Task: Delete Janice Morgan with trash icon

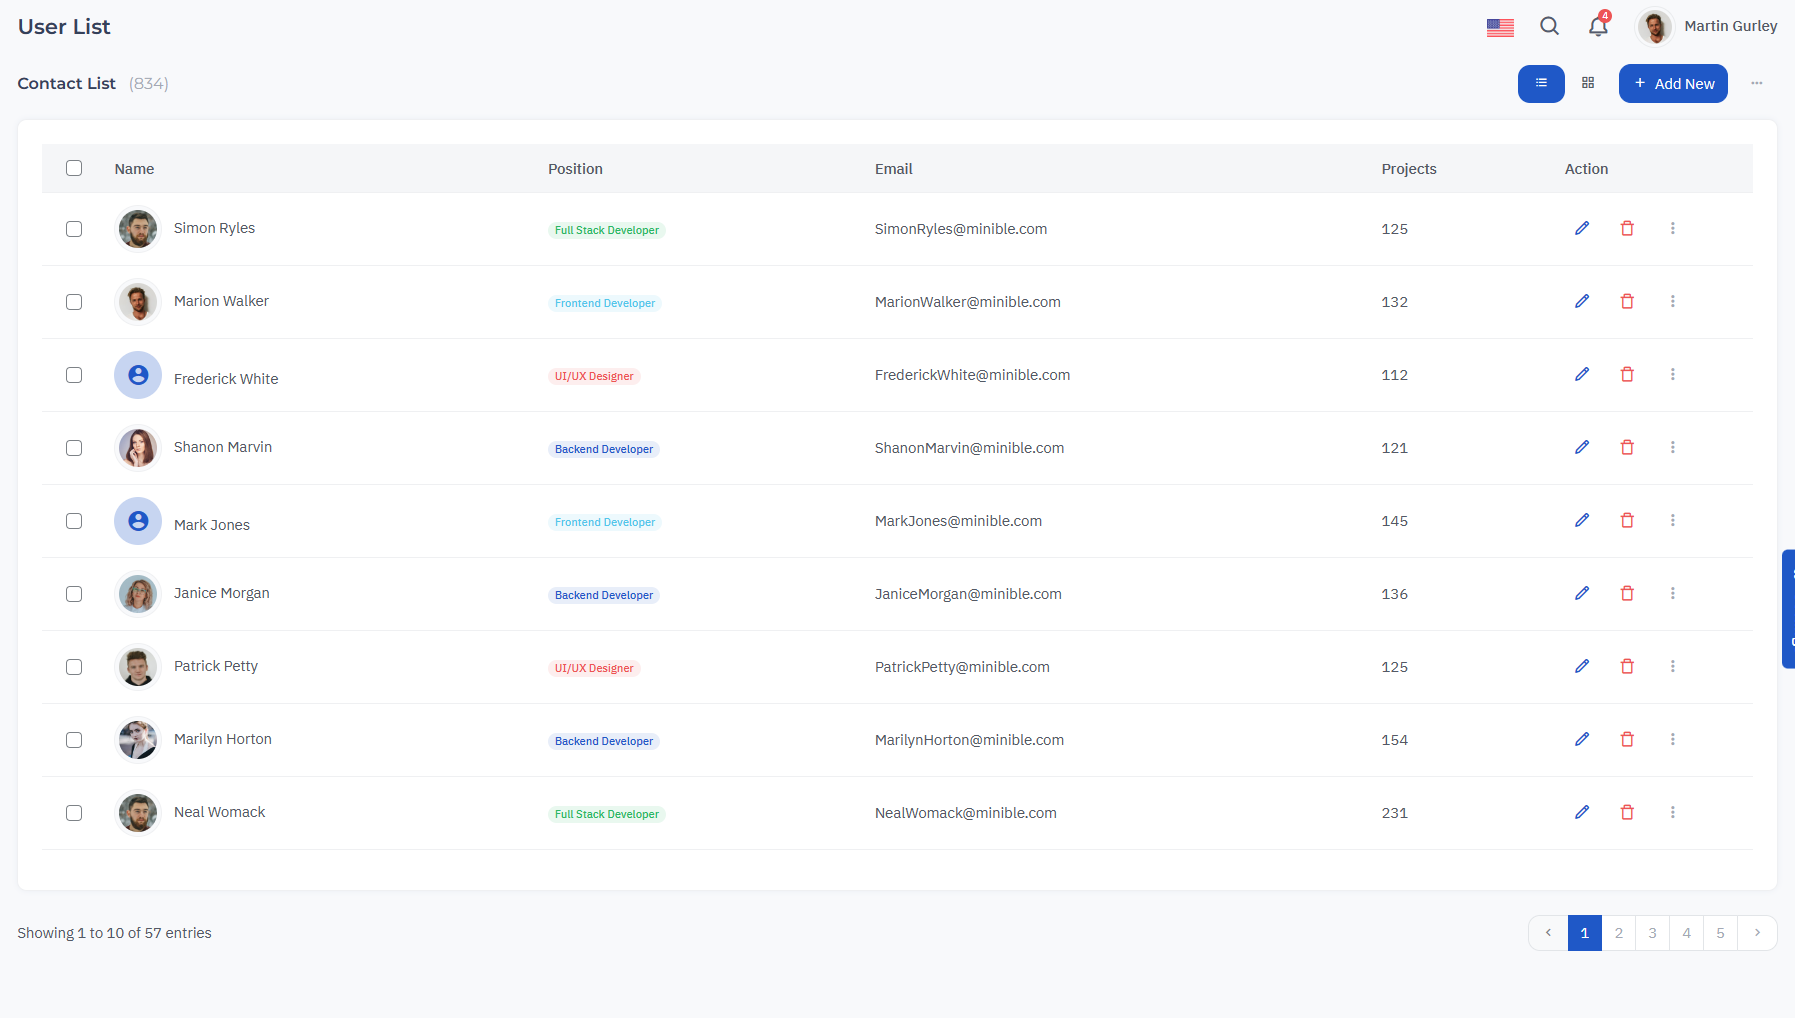Action: [1627, 593]
